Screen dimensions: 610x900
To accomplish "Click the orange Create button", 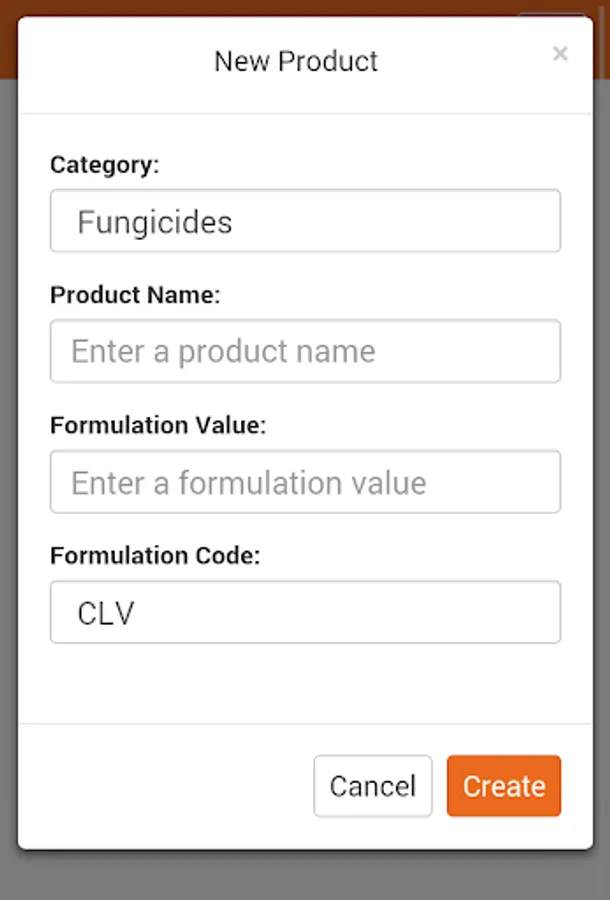I will pos(503,786).
